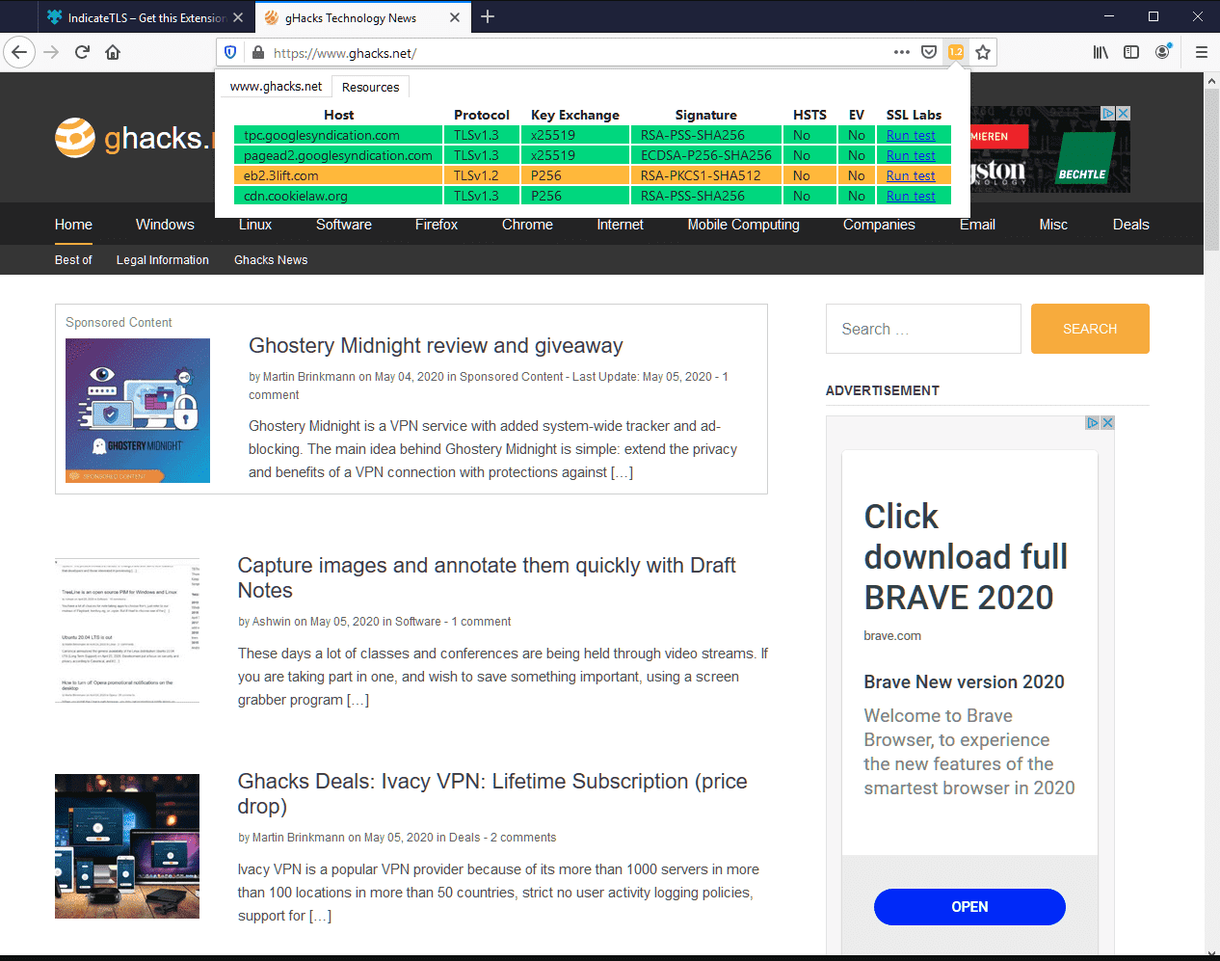Image resolution: width=1220 pixels, height=961 pixels.
Task: Click the RSA-PKCS1-SHA512 signature cell
Action: click(706, 175)
